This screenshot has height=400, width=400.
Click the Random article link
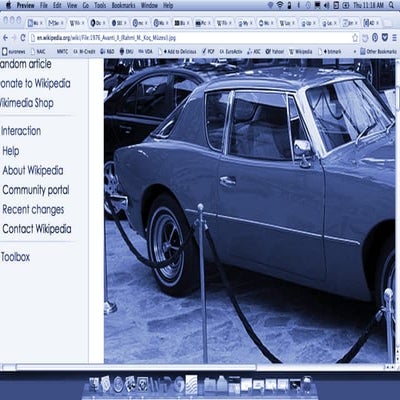(26, 64)
